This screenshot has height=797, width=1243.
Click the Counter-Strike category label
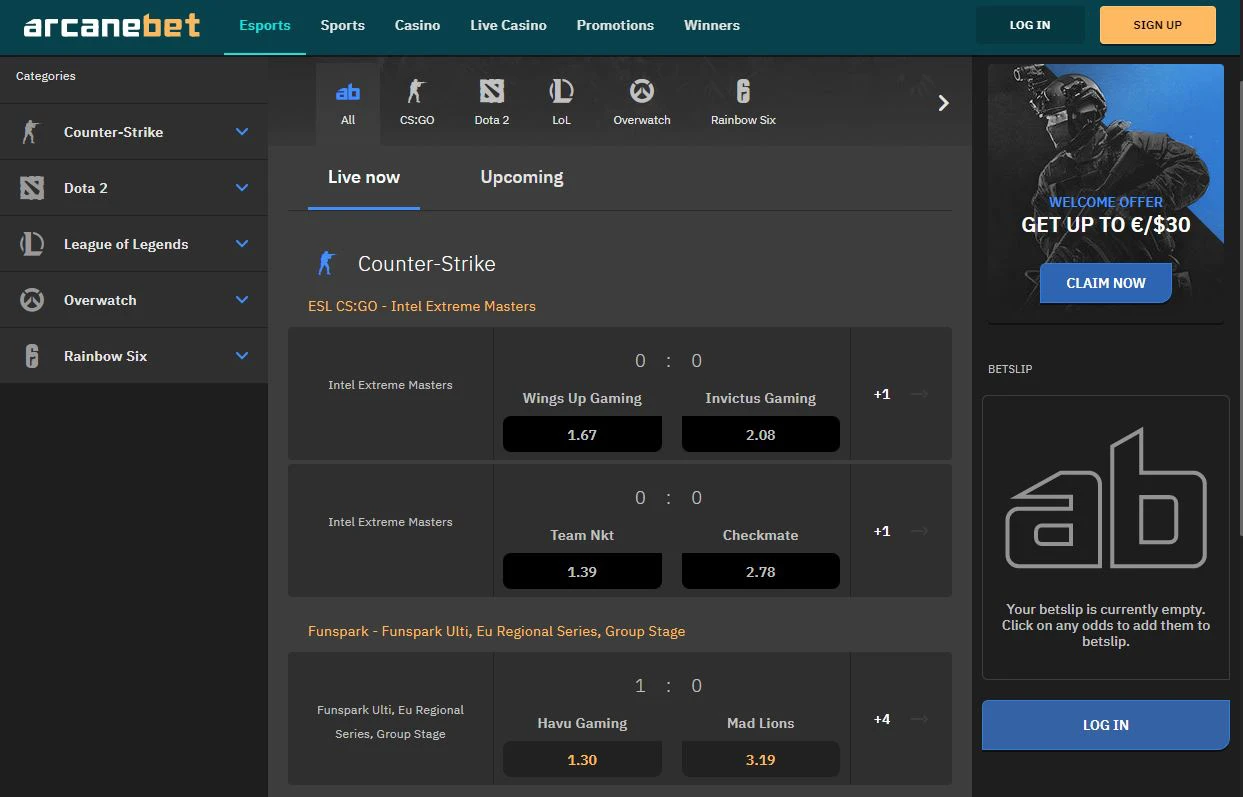[113, 132]
